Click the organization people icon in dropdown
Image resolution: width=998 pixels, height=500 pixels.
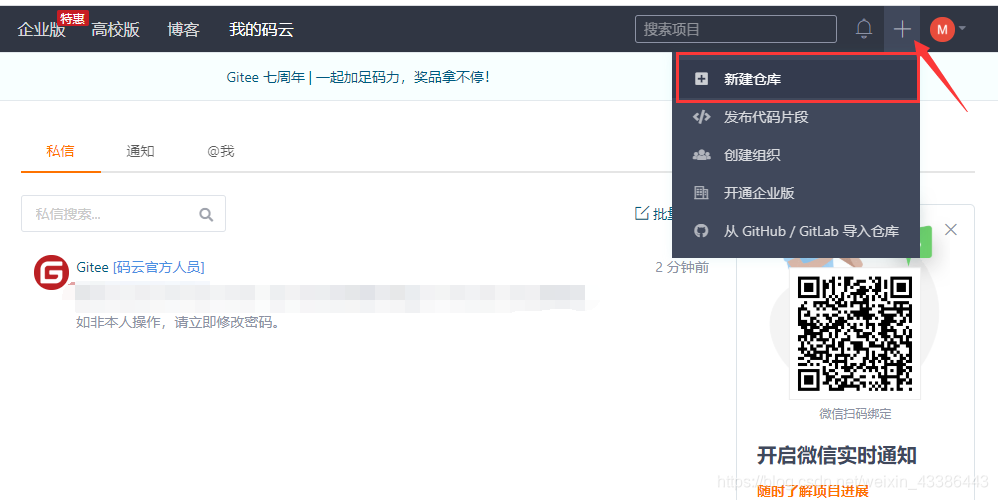coord(701,155)
